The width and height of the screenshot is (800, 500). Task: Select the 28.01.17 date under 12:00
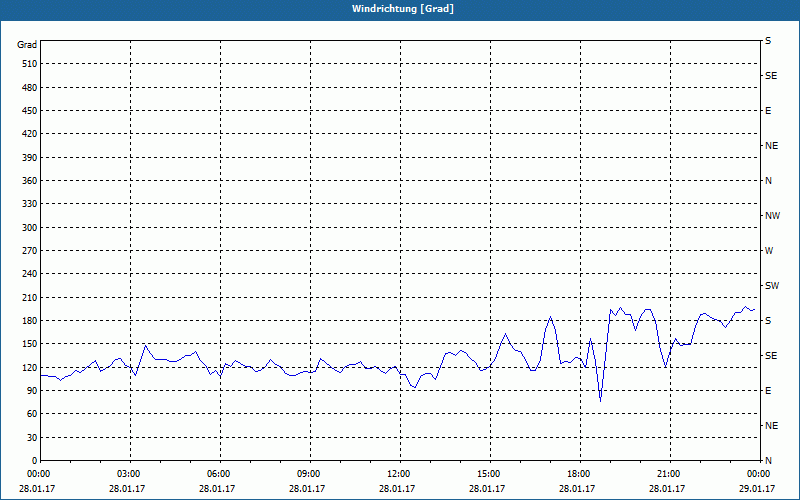(397, 489)
